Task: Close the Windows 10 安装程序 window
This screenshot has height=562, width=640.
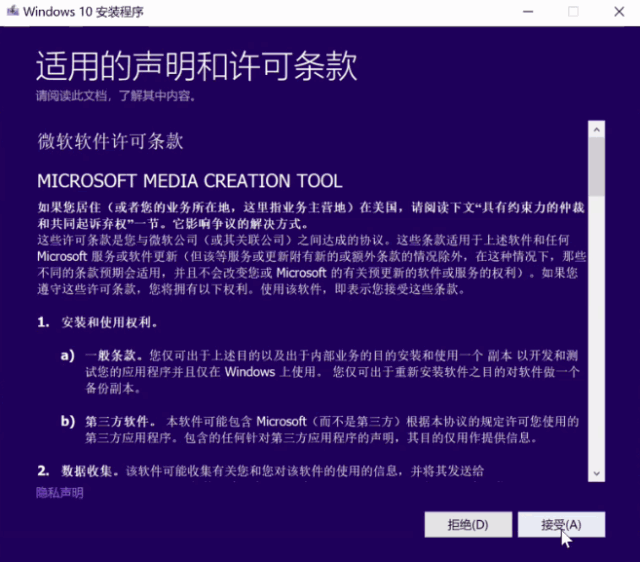Action: [x=619, y=11]
